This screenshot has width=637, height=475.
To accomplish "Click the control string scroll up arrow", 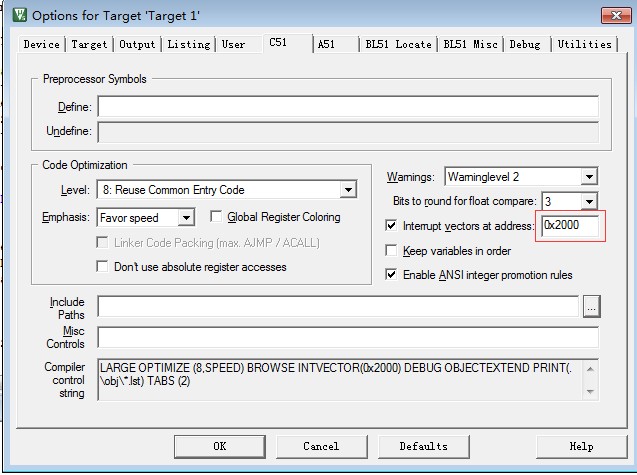I will 590,369.
